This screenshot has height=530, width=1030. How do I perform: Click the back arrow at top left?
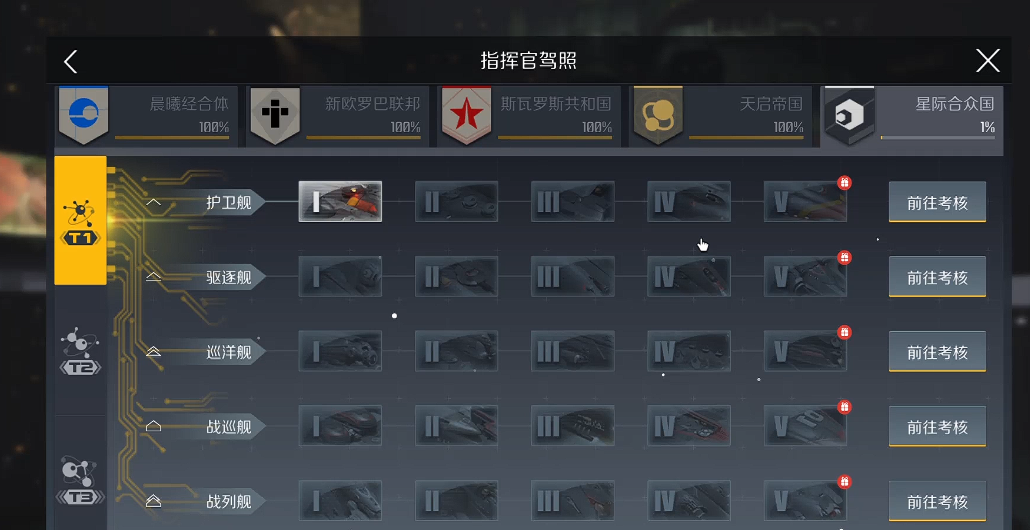click(x=71, y=62)
